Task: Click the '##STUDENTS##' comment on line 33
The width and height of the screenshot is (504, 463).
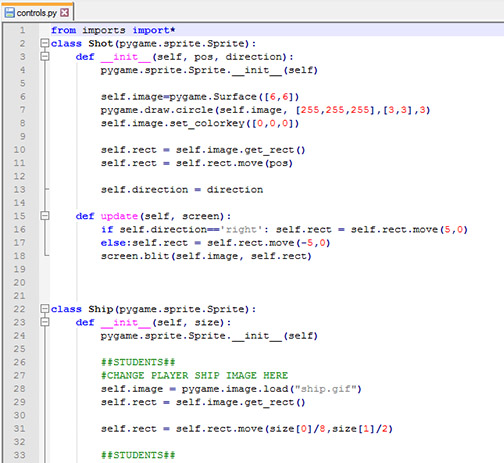Action: [x=138, y=455]
